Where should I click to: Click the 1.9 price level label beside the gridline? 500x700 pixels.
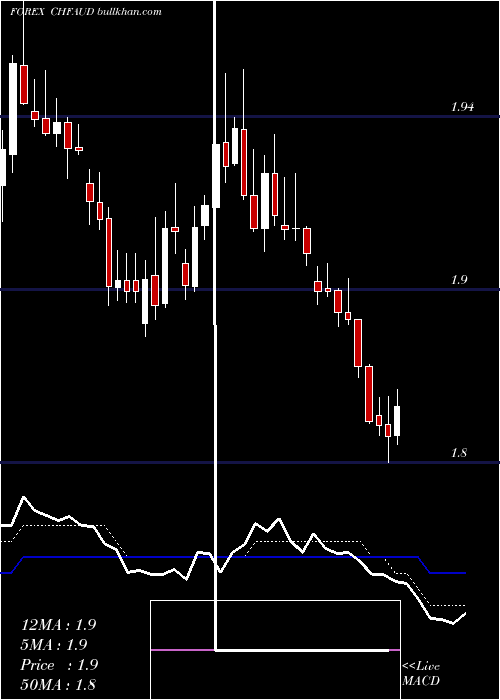tap(459, 280)
